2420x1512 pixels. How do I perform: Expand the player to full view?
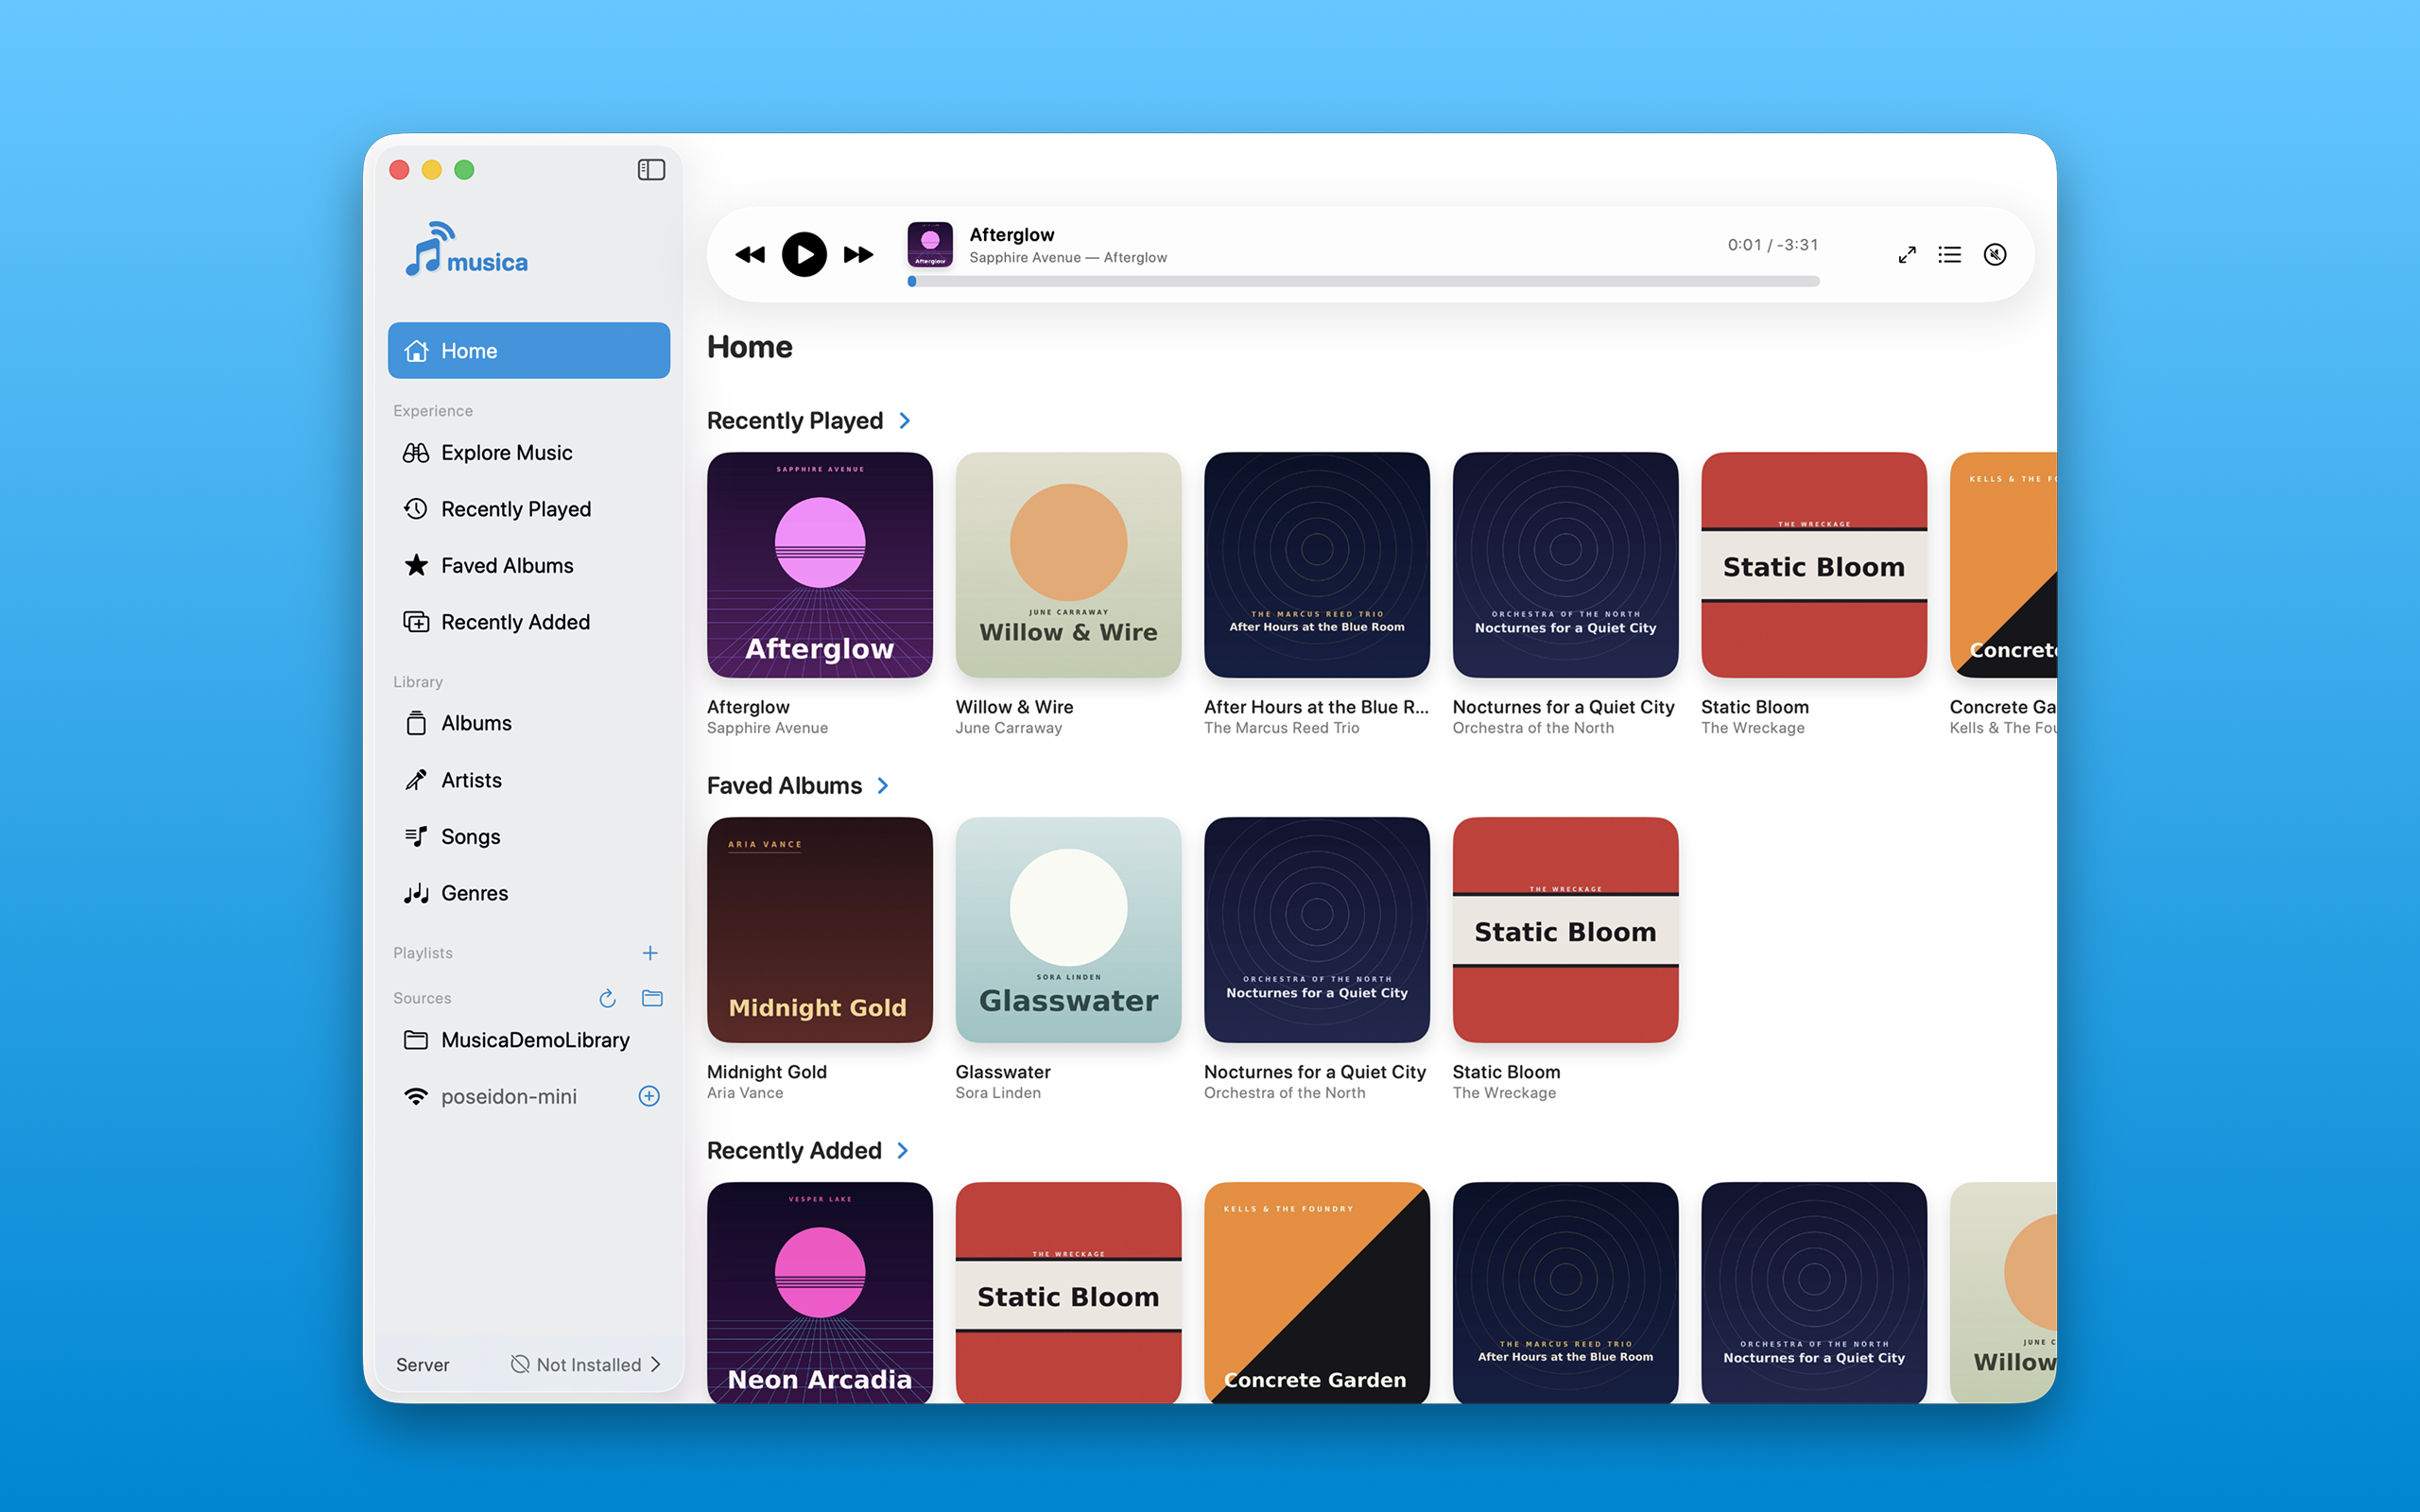(1907, 255)
